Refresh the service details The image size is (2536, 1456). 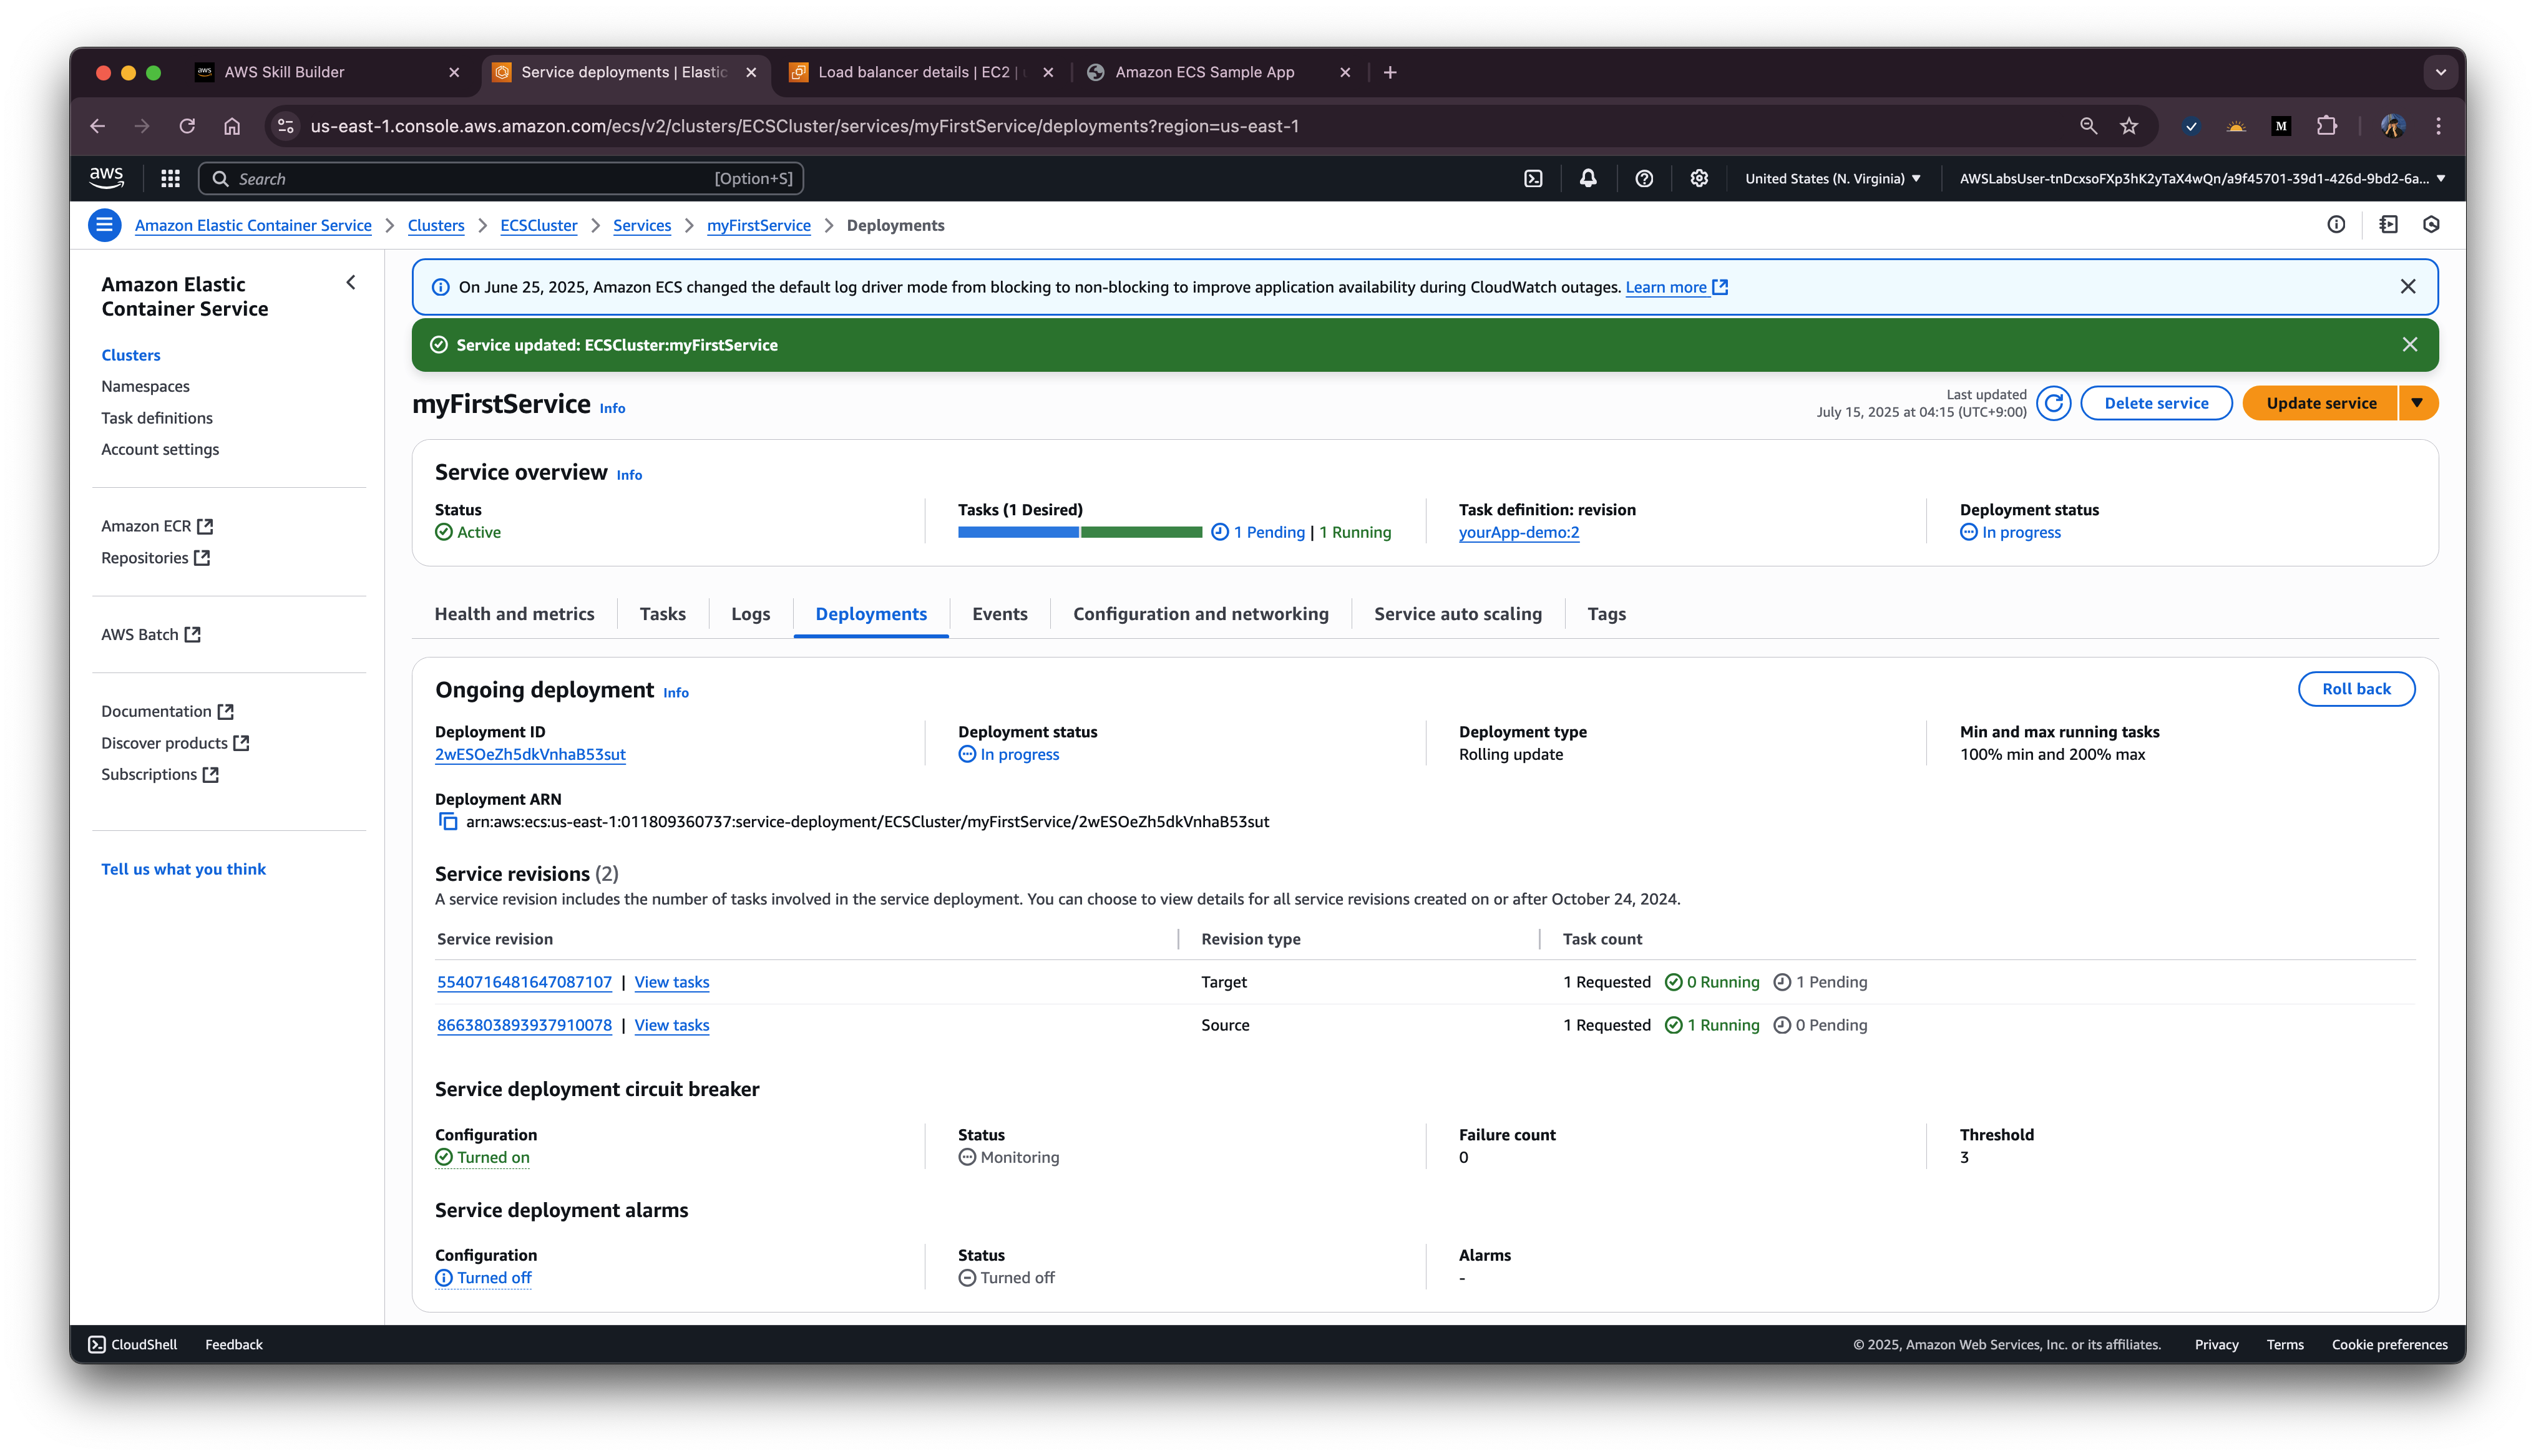click(x=2054, y=403)
